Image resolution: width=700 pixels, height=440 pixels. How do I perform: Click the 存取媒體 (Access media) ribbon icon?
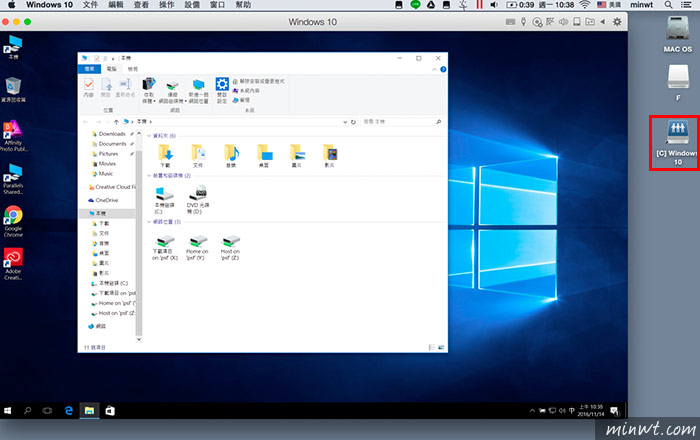tap(149, 84)
